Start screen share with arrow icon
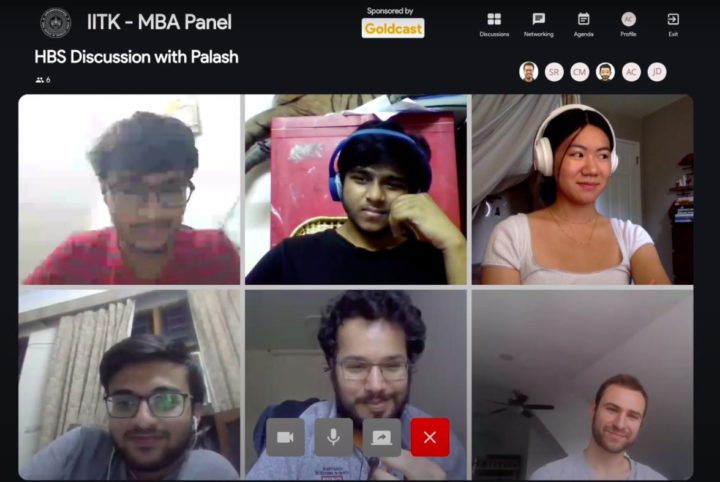720x482 pixels. (x=382, y=437)
